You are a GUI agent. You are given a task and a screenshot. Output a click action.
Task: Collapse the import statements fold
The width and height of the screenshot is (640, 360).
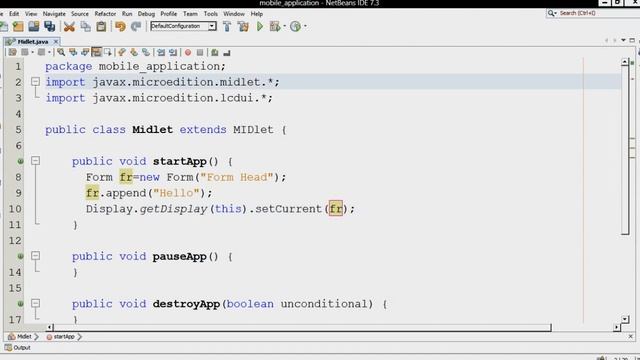36,82
